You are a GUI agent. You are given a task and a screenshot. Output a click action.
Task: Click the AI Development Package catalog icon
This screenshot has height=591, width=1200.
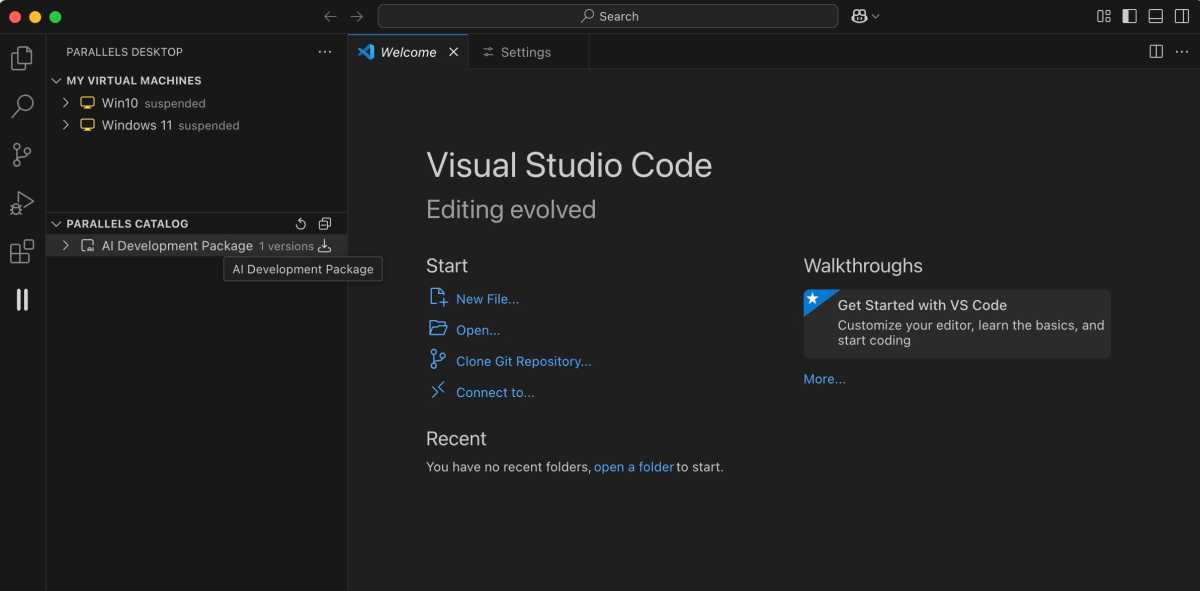pos(88,246)
